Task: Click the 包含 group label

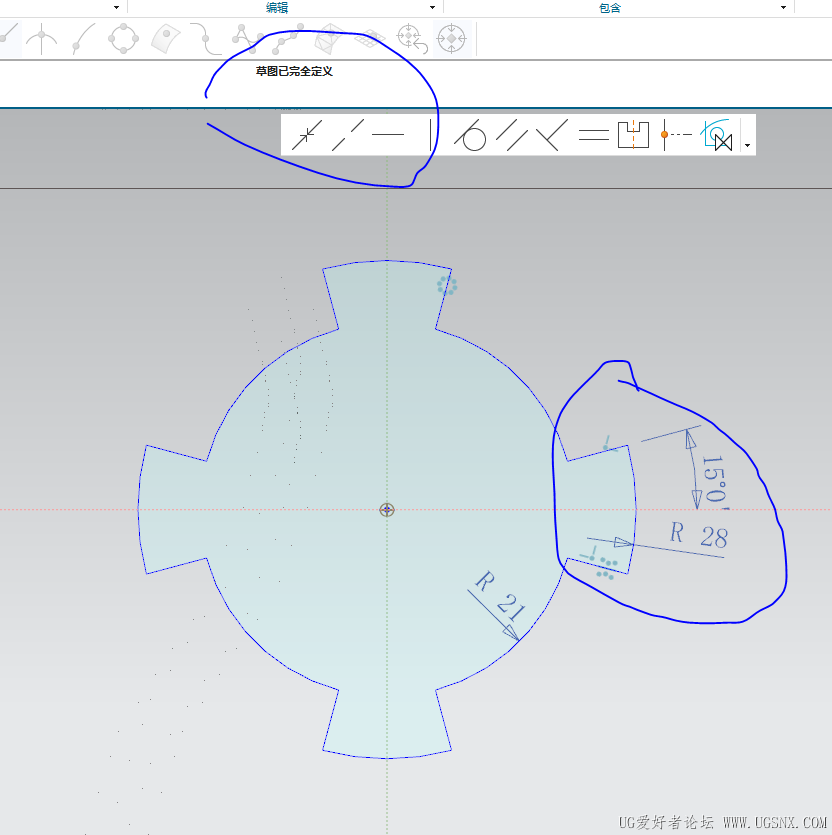Action: pyautogui.click(x=610, y=7)
